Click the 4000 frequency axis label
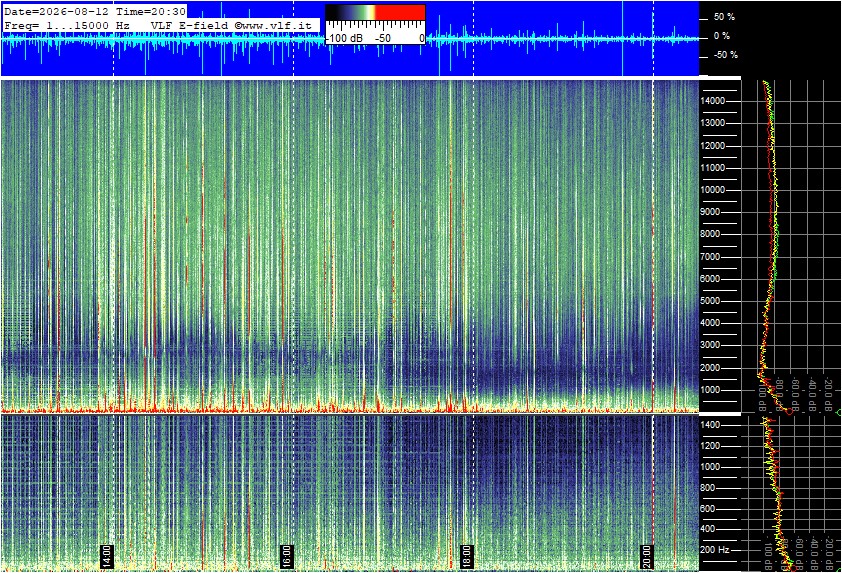Image resolution: width=842 pixels, height=573 pixels. tap(710, 323)
